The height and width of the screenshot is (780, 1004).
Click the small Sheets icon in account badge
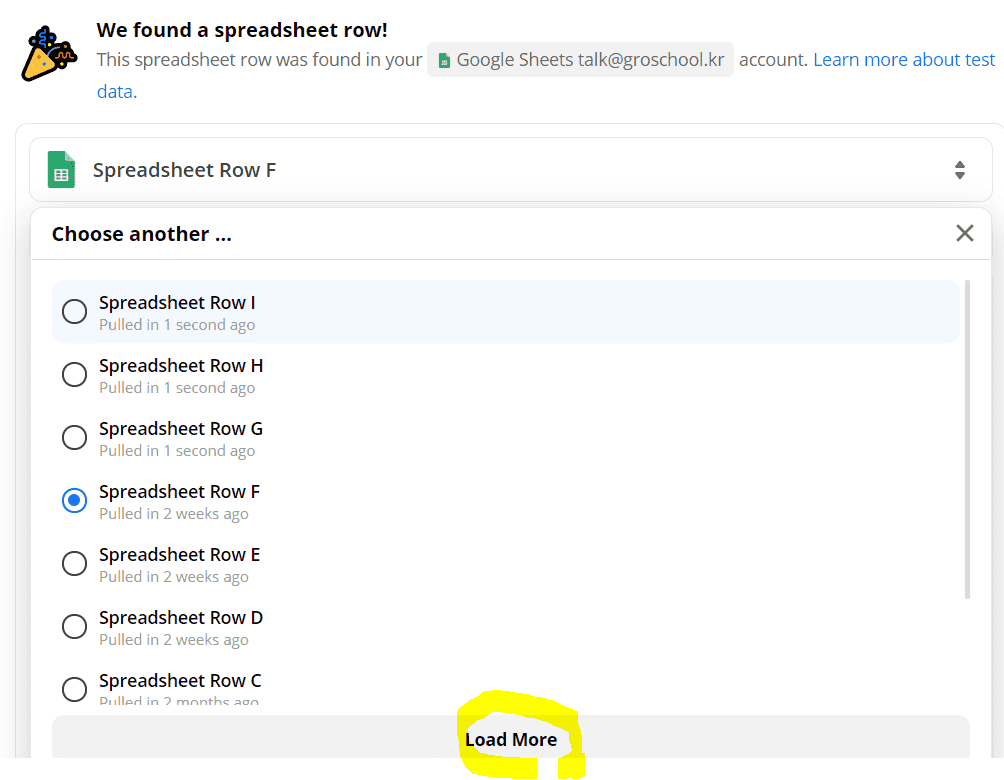444,61
